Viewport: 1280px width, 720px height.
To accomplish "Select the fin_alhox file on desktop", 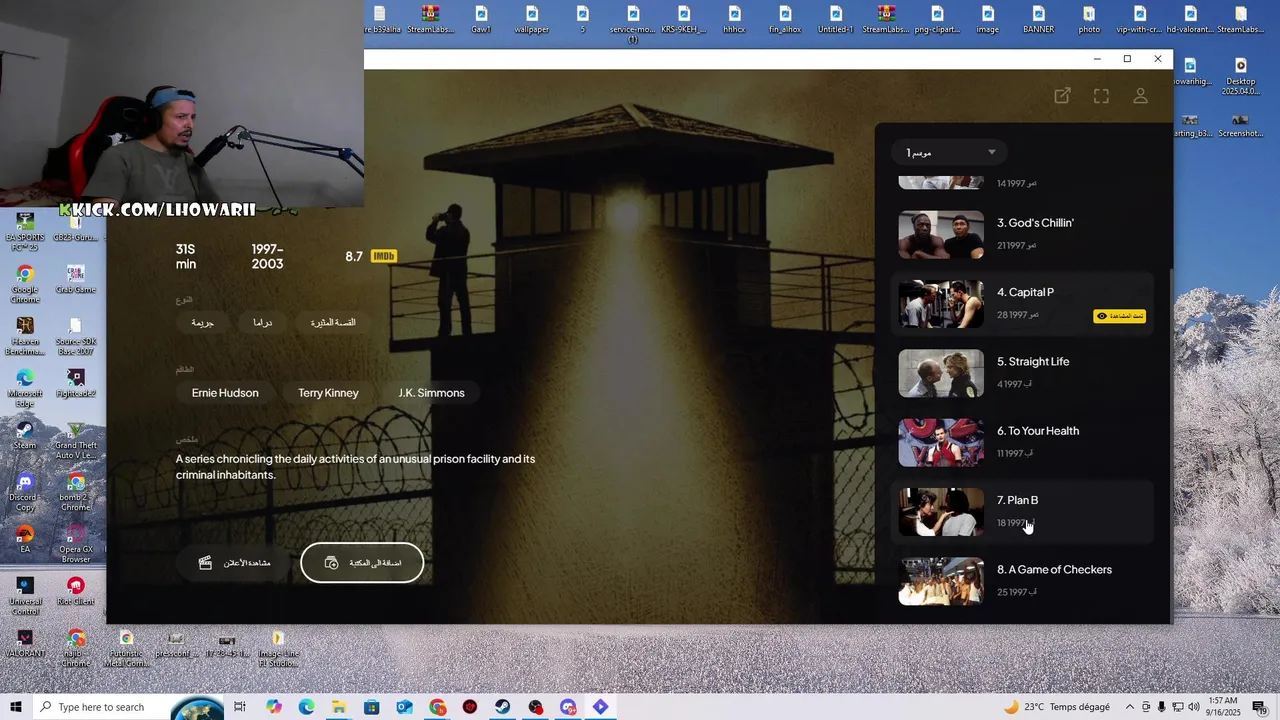I will (x=785, y=20).
